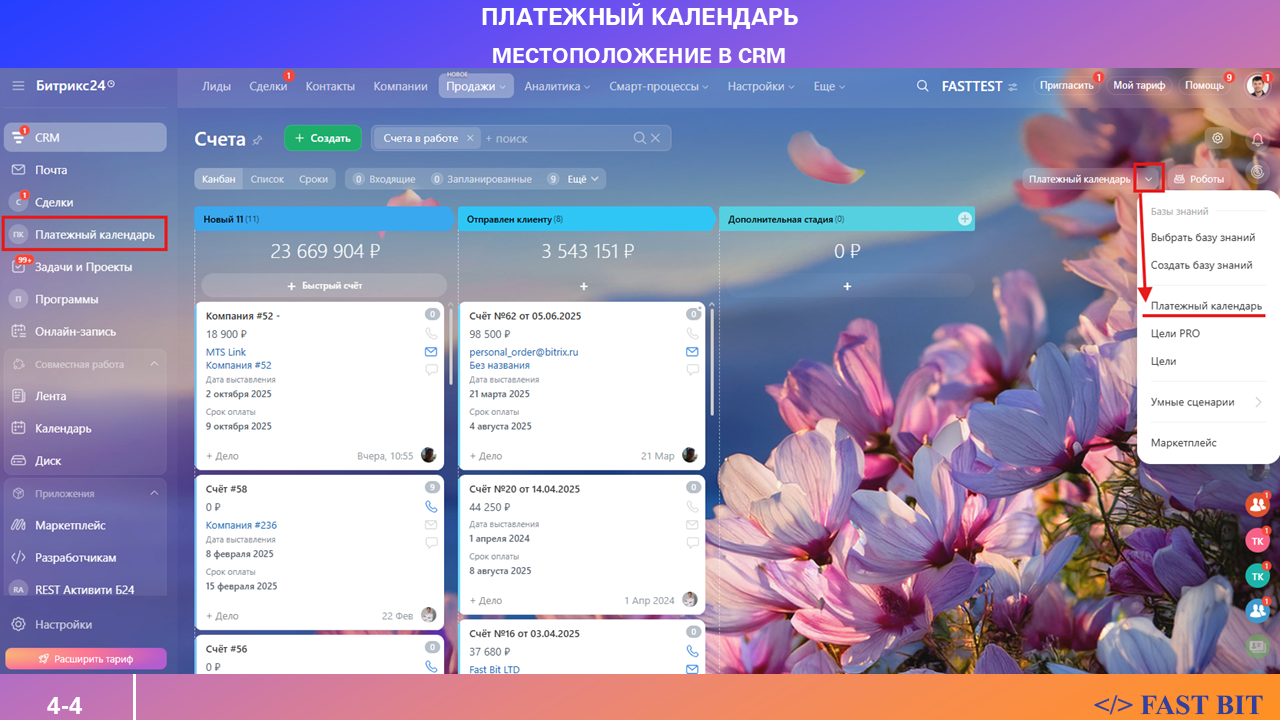Click the mail icon on the Компания #52 card
Screen dimensions: 1280x720
click(431, 352)
